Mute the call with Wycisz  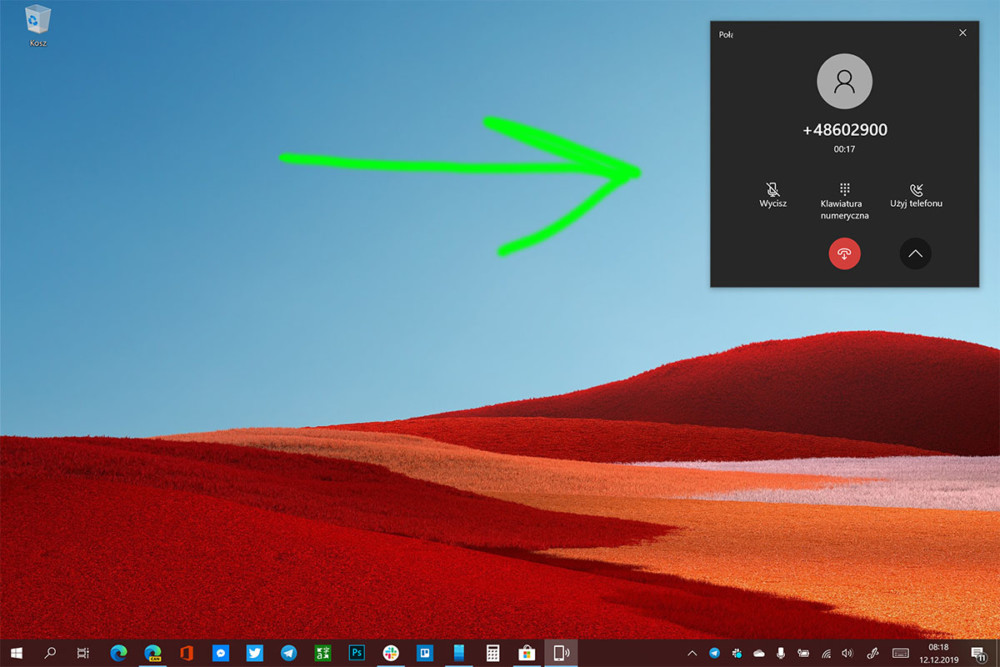(x=772, y=195)
